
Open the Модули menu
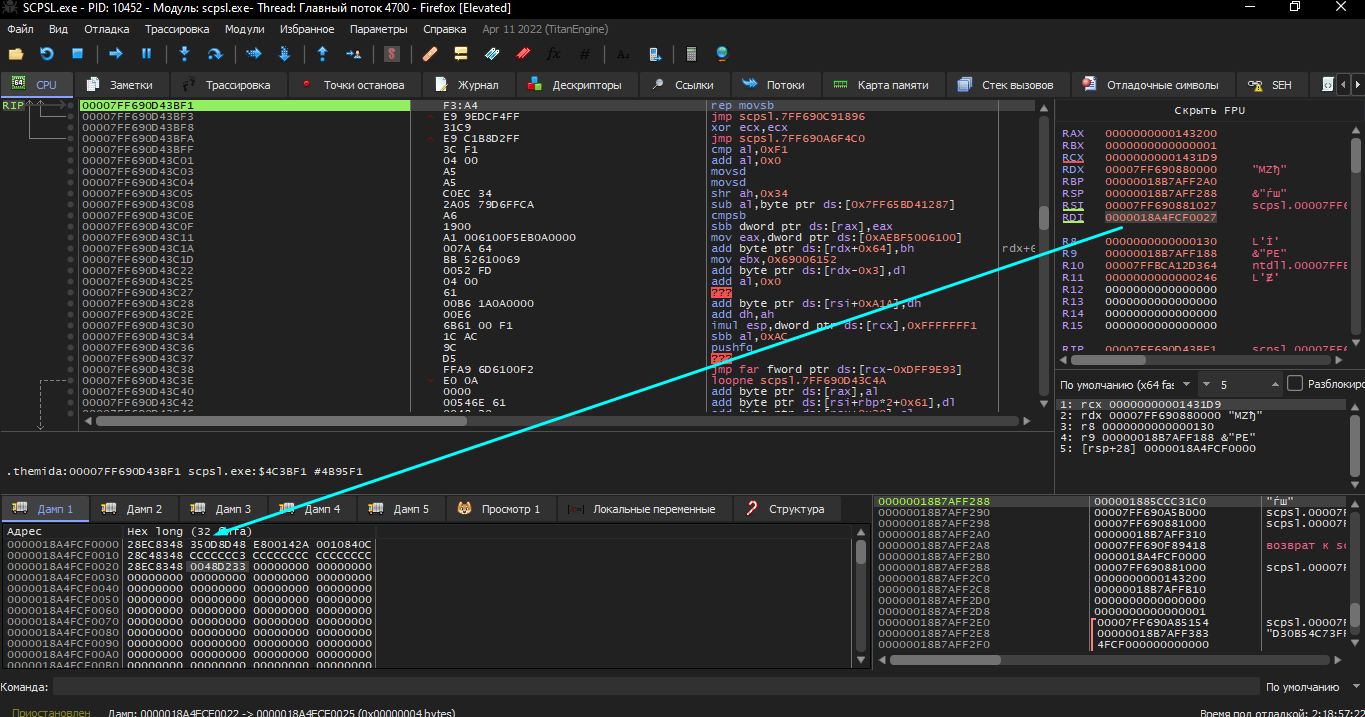tap(245, 29)
